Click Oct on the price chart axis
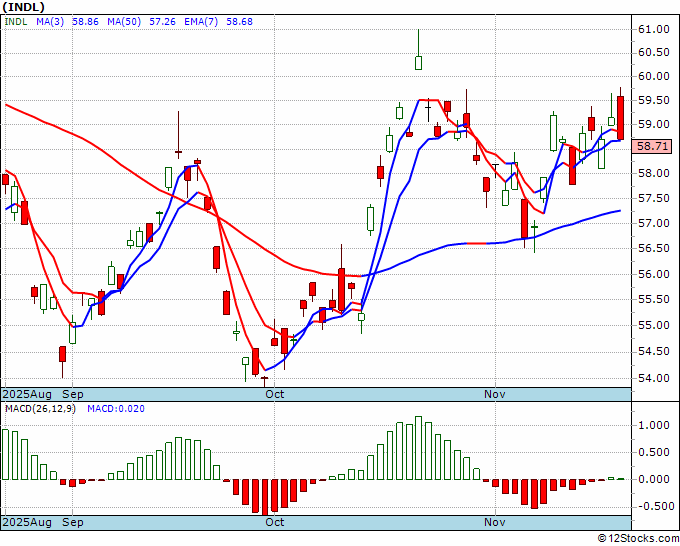Screen dimensions: 680x546 coord(275,394)
